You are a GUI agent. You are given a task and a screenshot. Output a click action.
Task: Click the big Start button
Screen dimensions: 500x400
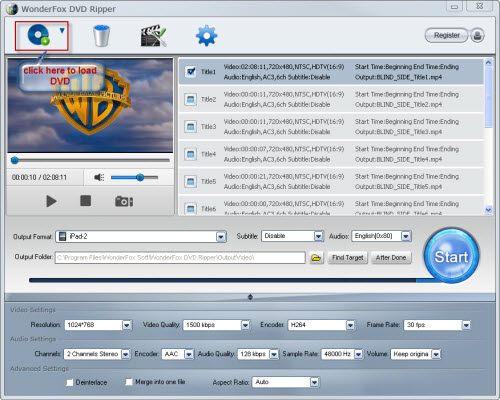coord(451,256)
